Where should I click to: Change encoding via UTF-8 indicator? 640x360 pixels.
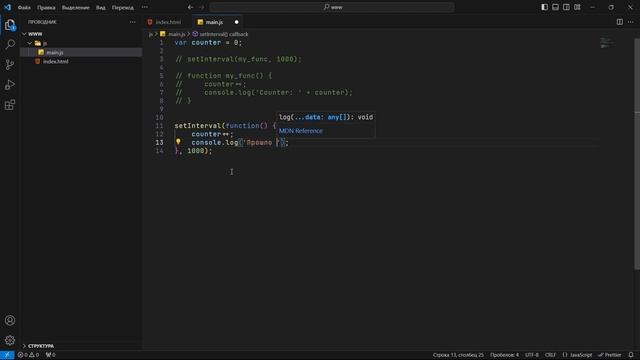532,355
